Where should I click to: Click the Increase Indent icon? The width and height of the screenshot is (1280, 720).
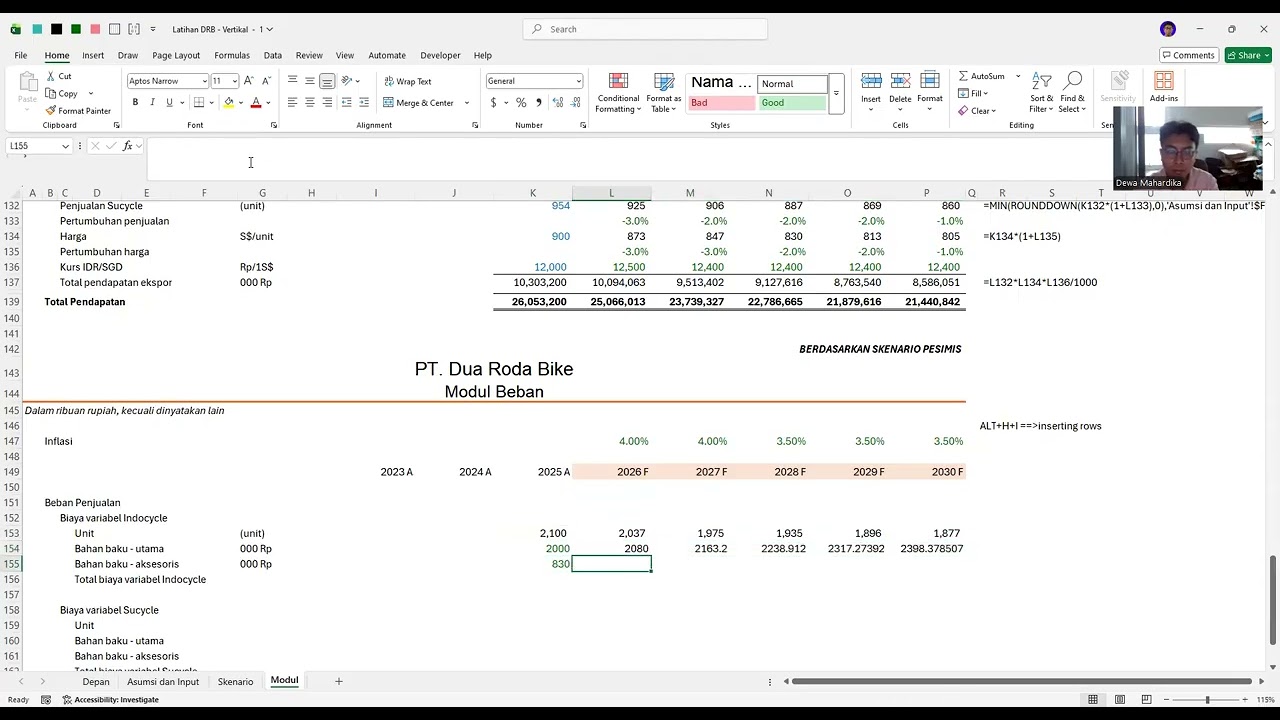(x=363, y=102)
